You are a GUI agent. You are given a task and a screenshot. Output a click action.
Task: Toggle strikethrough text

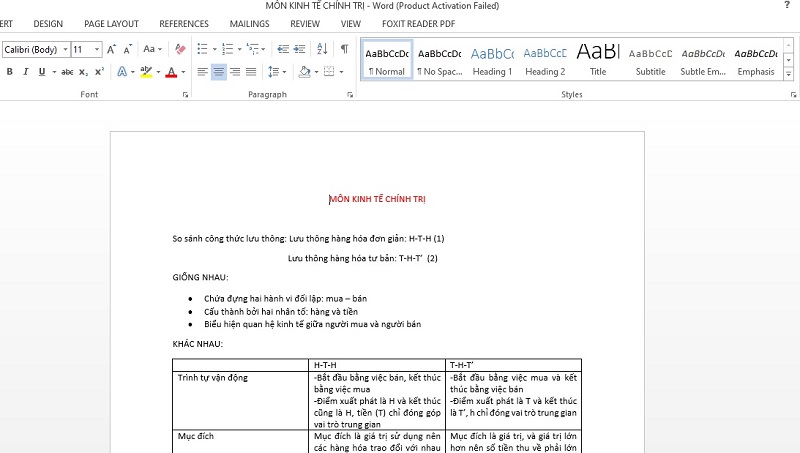coord(67,72)
